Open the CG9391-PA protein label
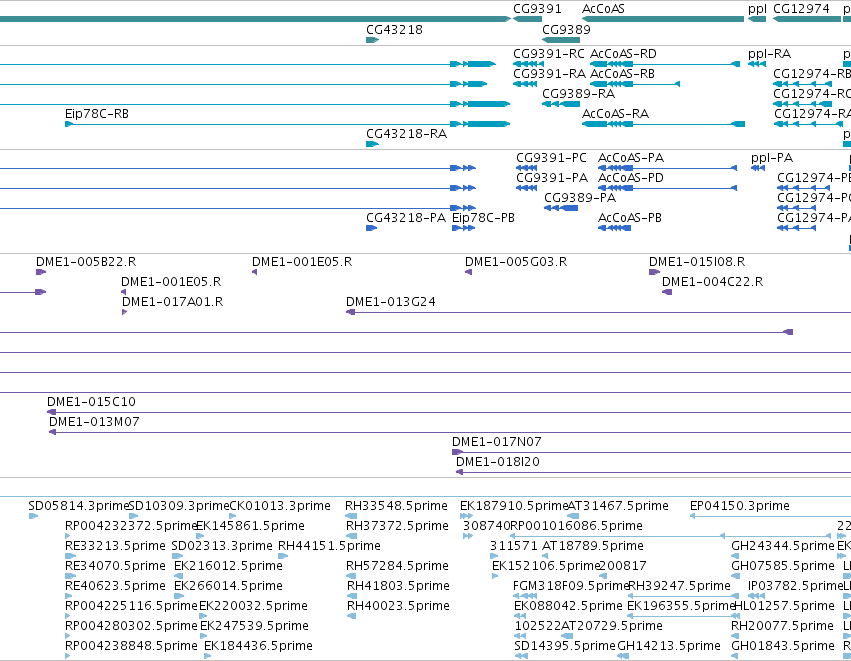Screen dimensions: 851x661 click(x=551, y=177)
